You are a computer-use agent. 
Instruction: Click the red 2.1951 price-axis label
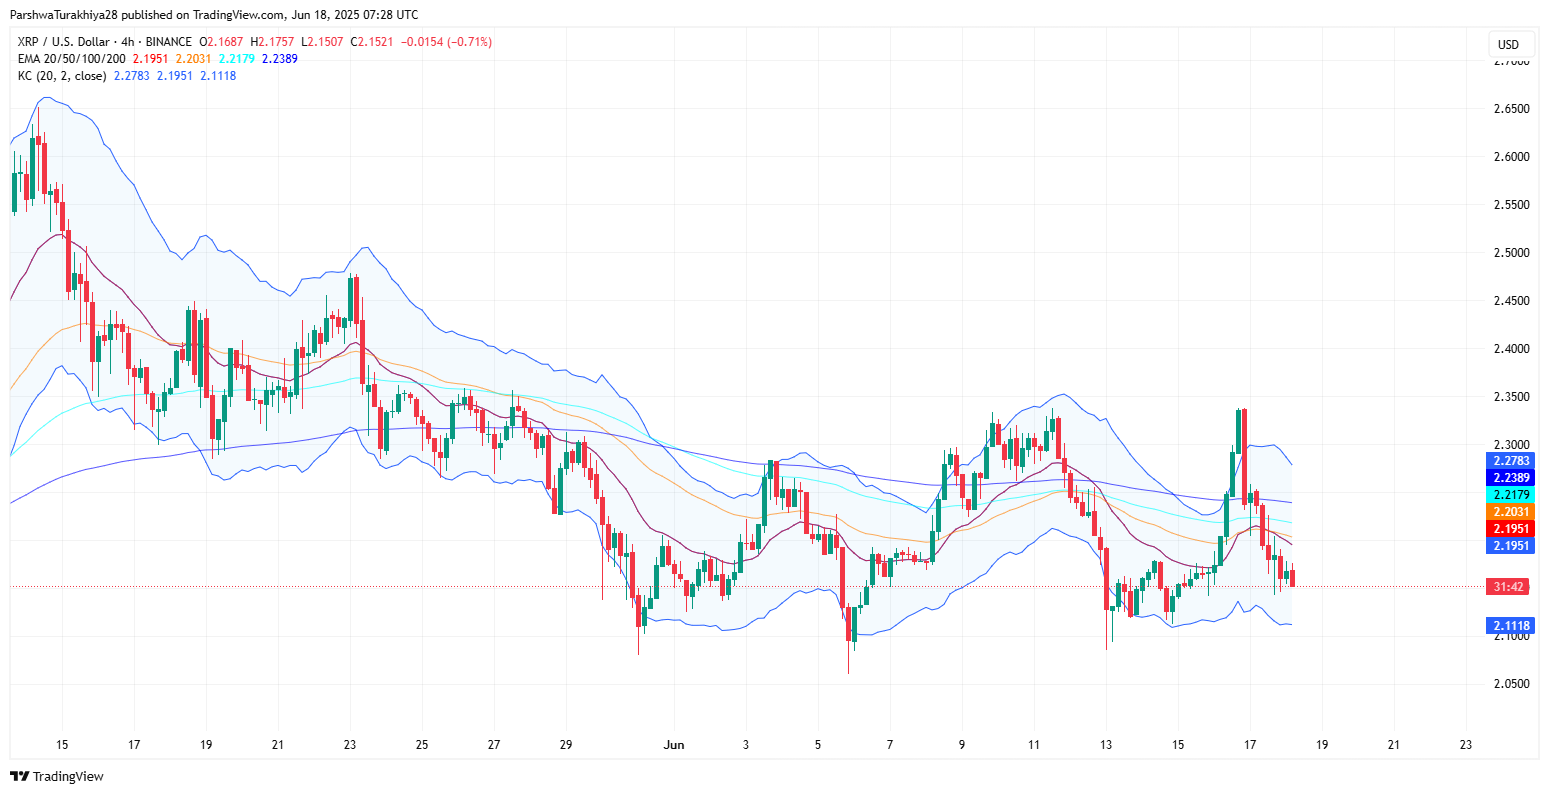1510,529
